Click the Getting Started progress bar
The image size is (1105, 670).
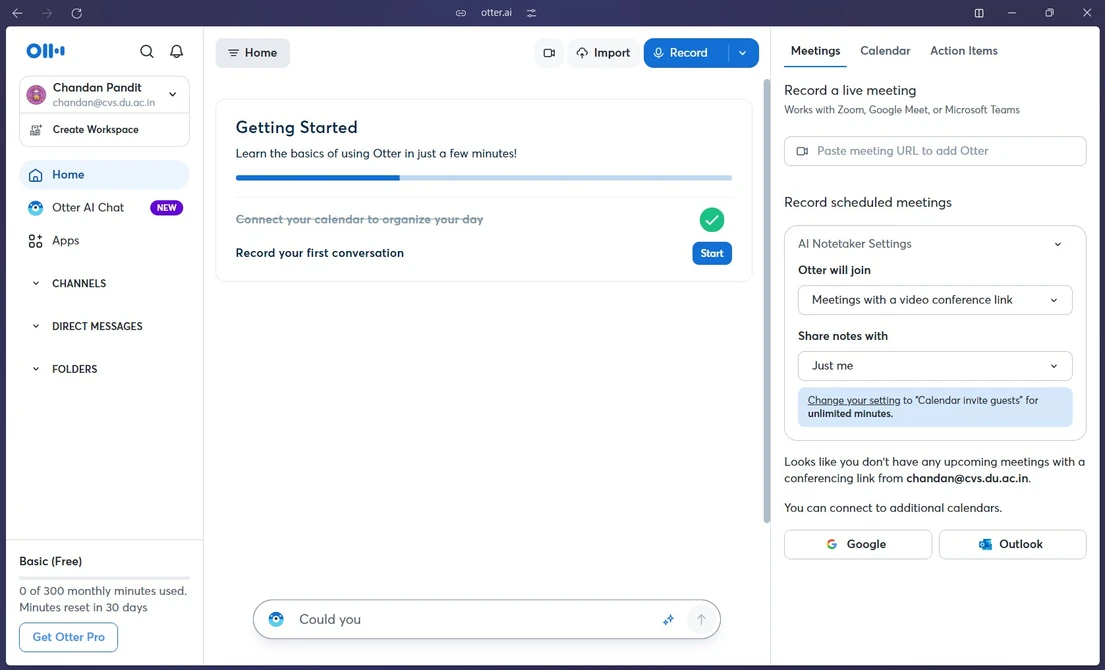(483, 178)
